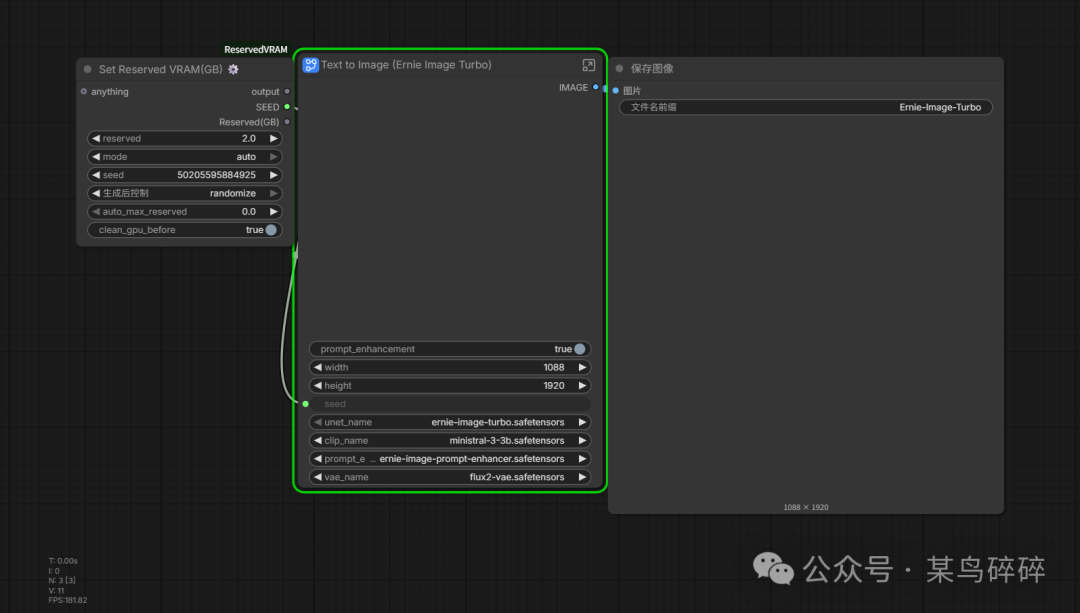Toggle the clean_gpu_before switch
The height and width of the screenshot is (613, 1080).
270,230
